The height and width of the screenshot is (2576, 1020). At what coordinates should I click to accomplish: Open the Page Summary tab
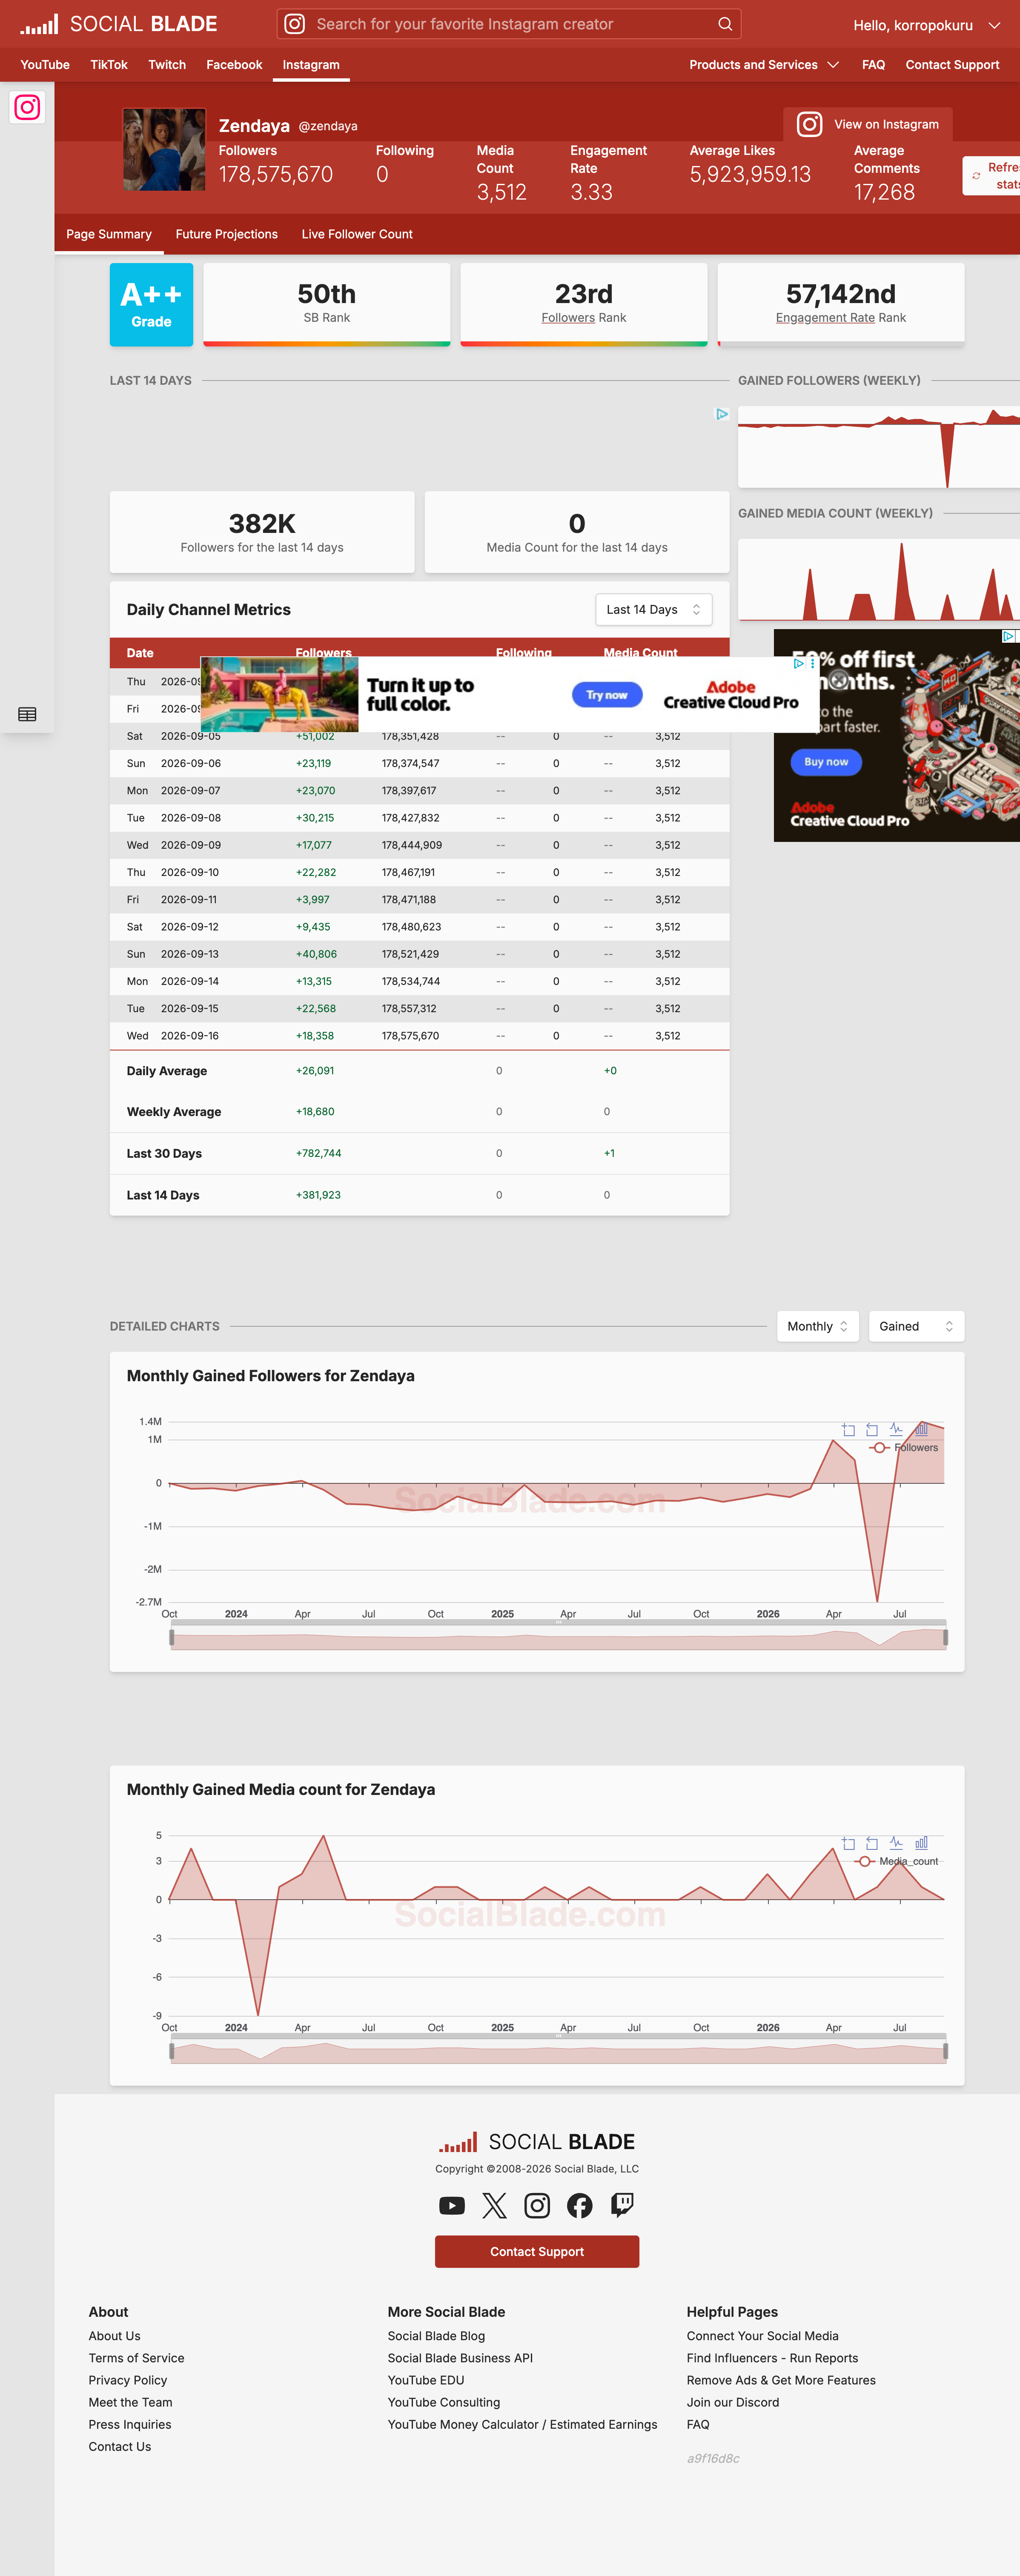tap(109, 234)
